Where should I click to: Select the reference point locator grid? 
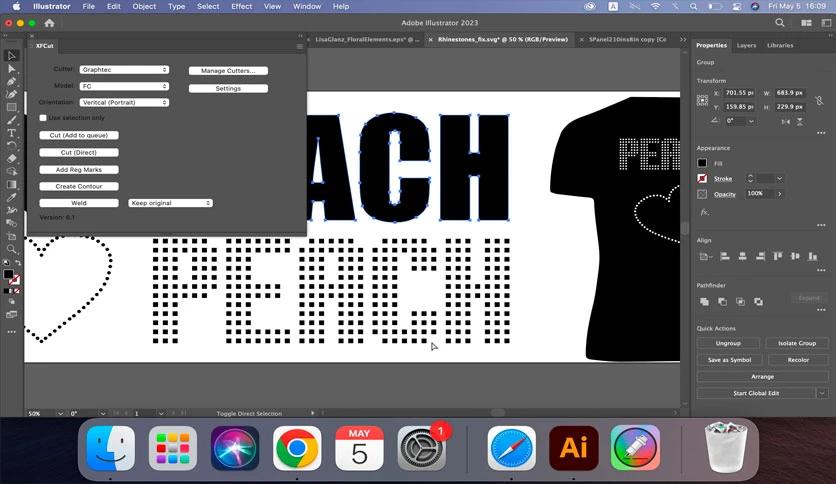tap(702, 100)
